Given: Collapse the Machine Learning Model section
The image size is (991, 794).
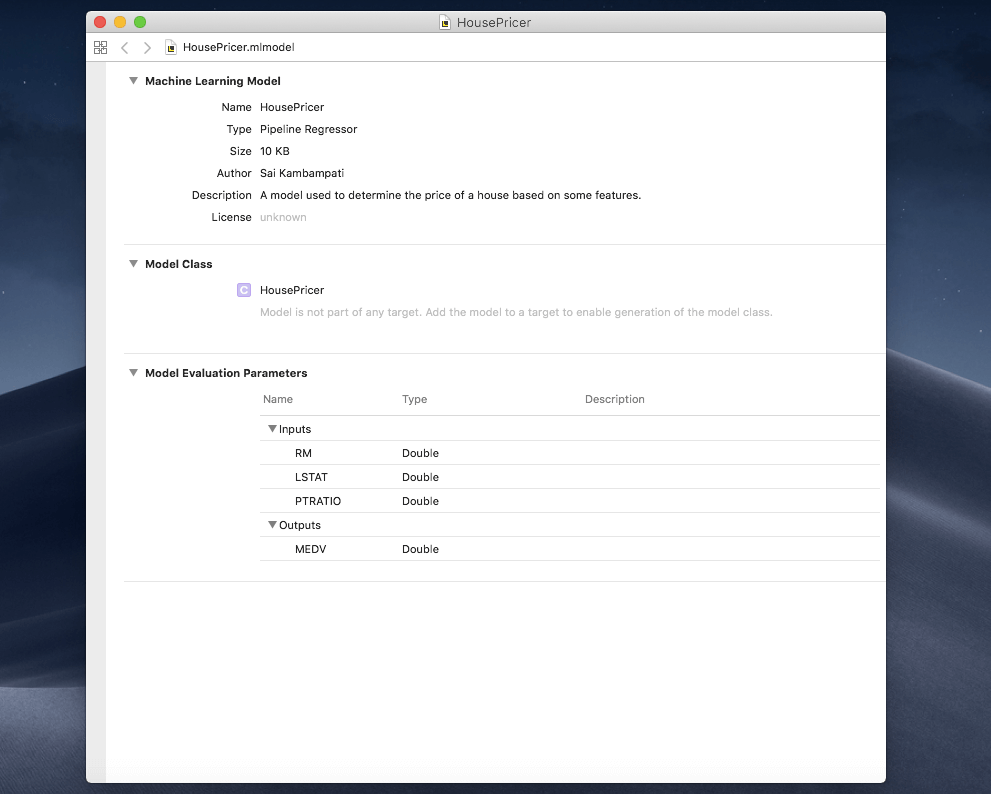Looking at the screenshot, I should click(x=134, y=81).
